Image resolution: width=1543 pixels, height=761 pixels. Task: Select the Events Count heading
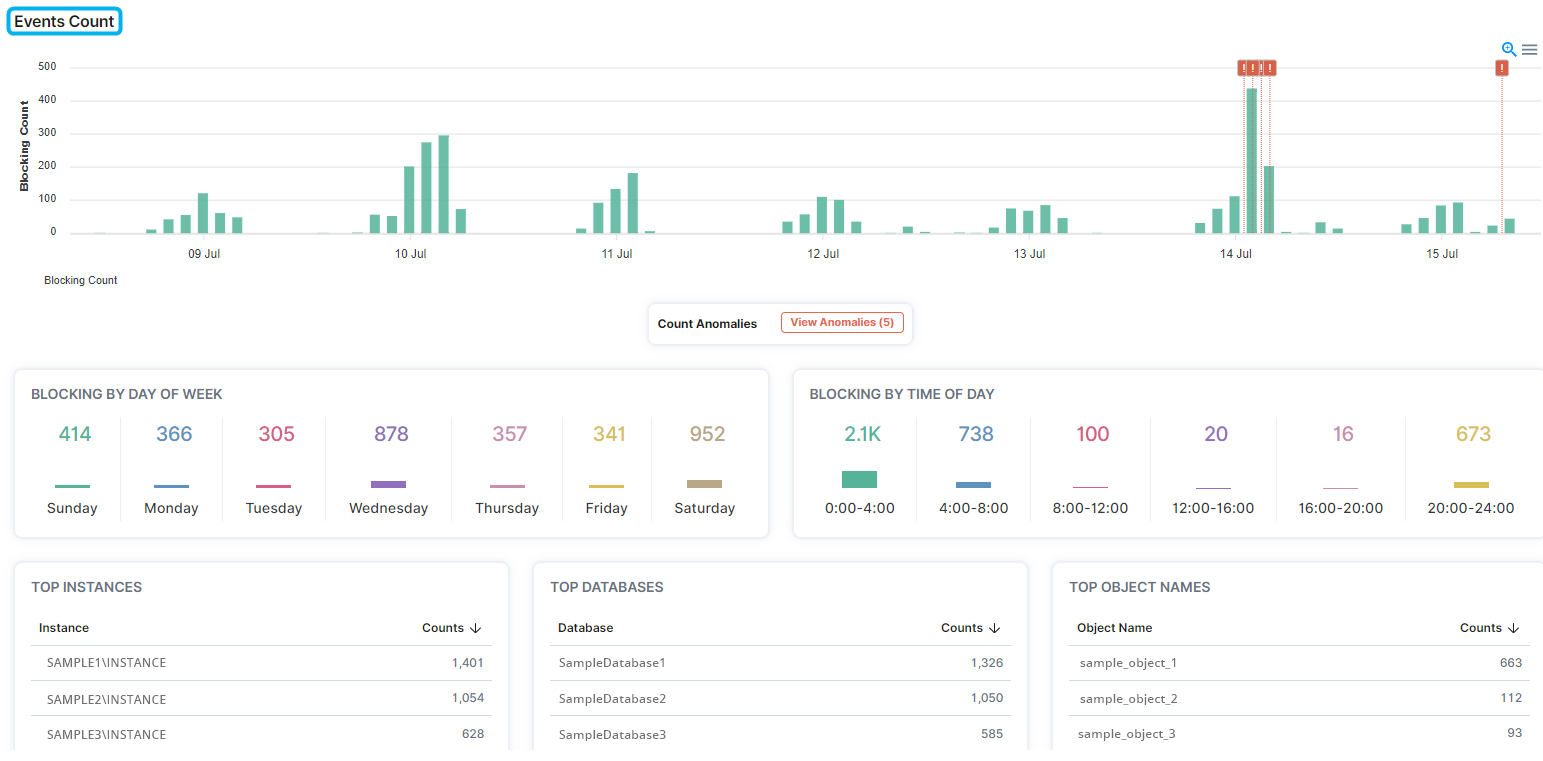click(x=64, y=22)
